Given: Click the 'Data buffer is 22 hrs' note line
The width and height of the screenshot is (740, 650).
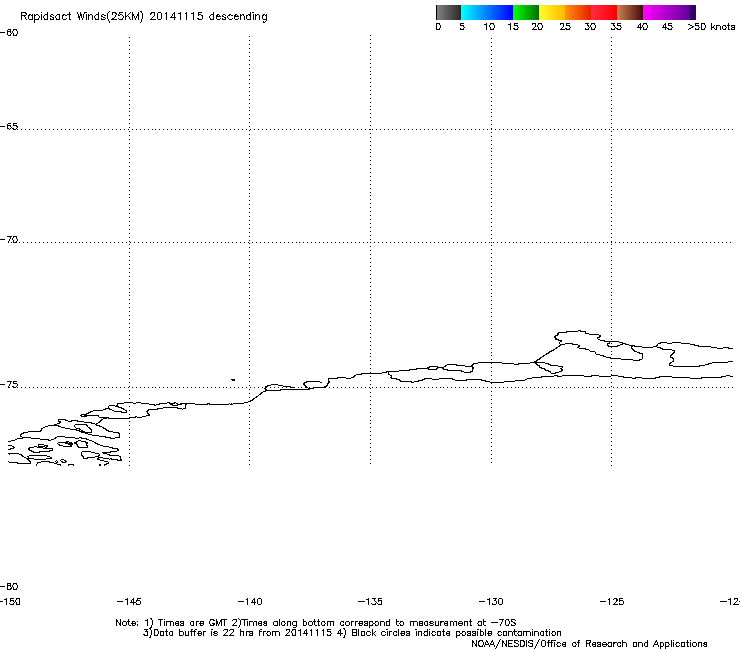Looking at the screenshot, I should click(352, 633).
